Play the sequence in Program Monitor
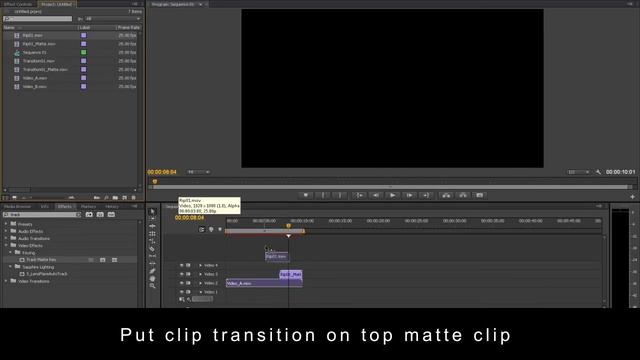 click(392, 196)
